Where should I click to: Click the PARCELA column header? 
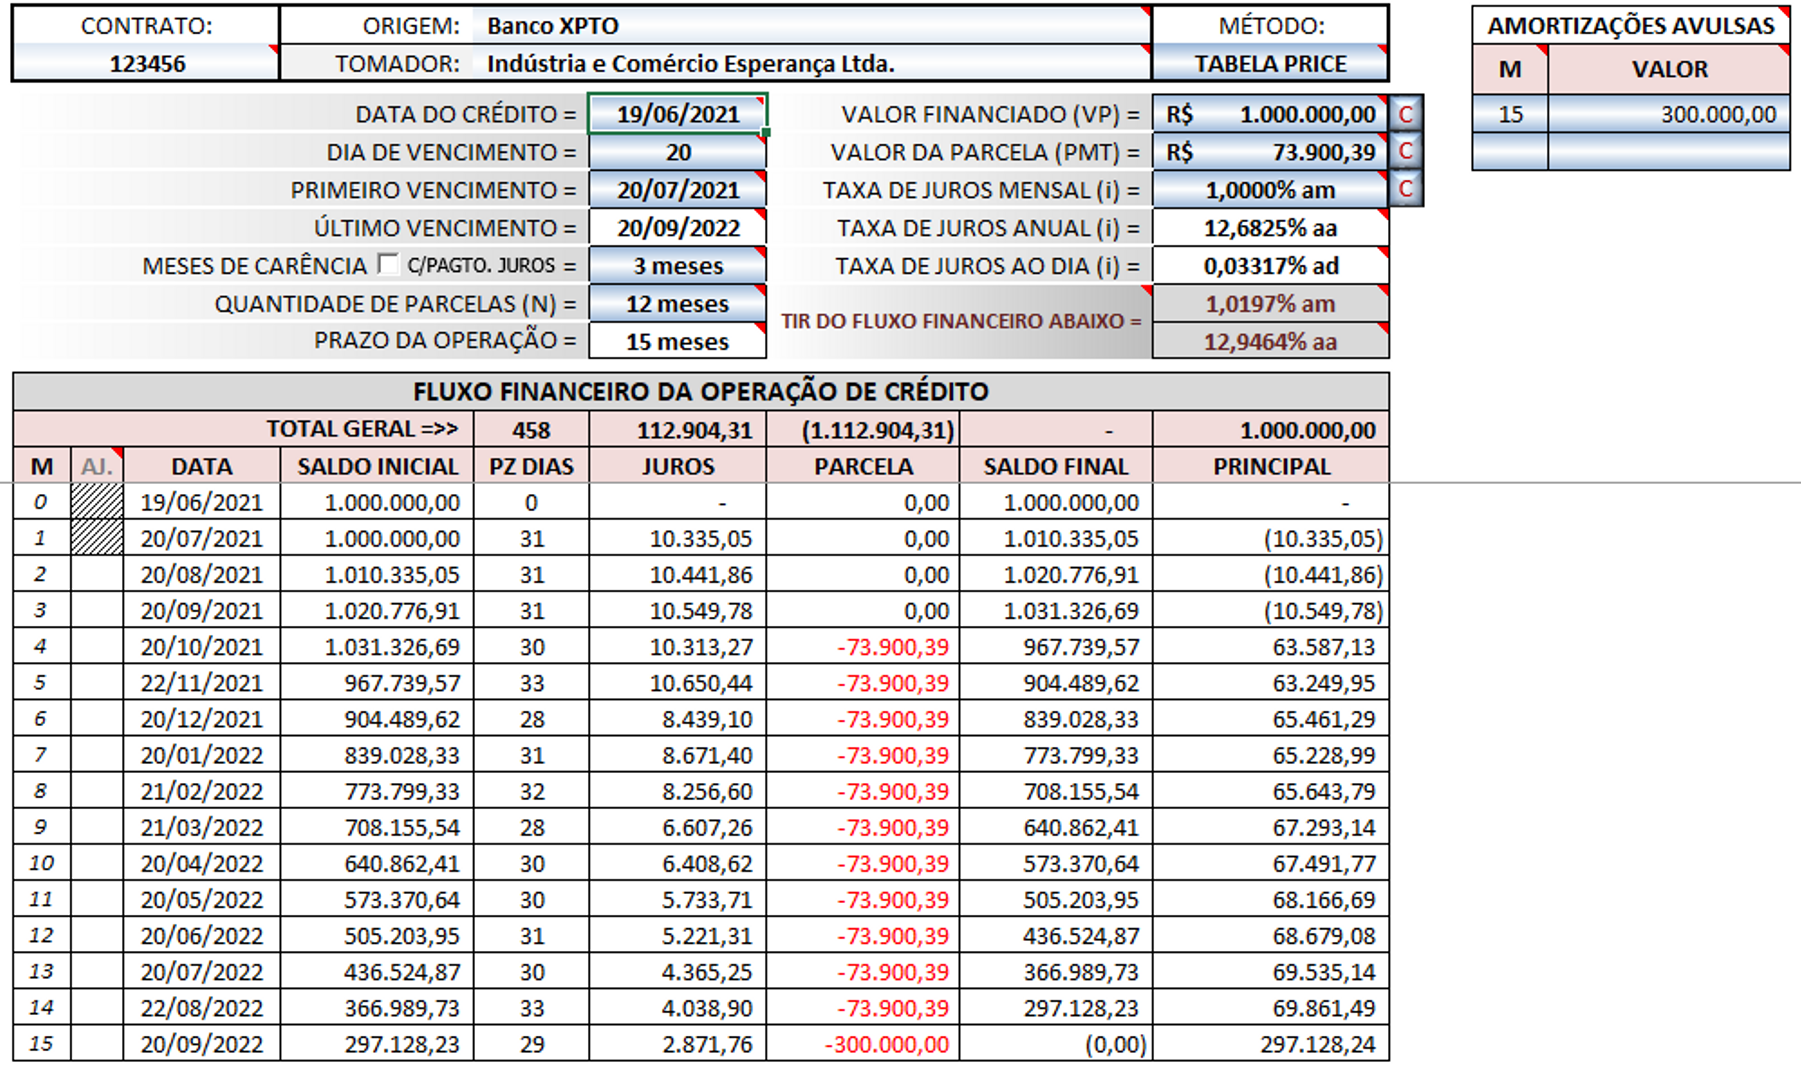[863, 466]
